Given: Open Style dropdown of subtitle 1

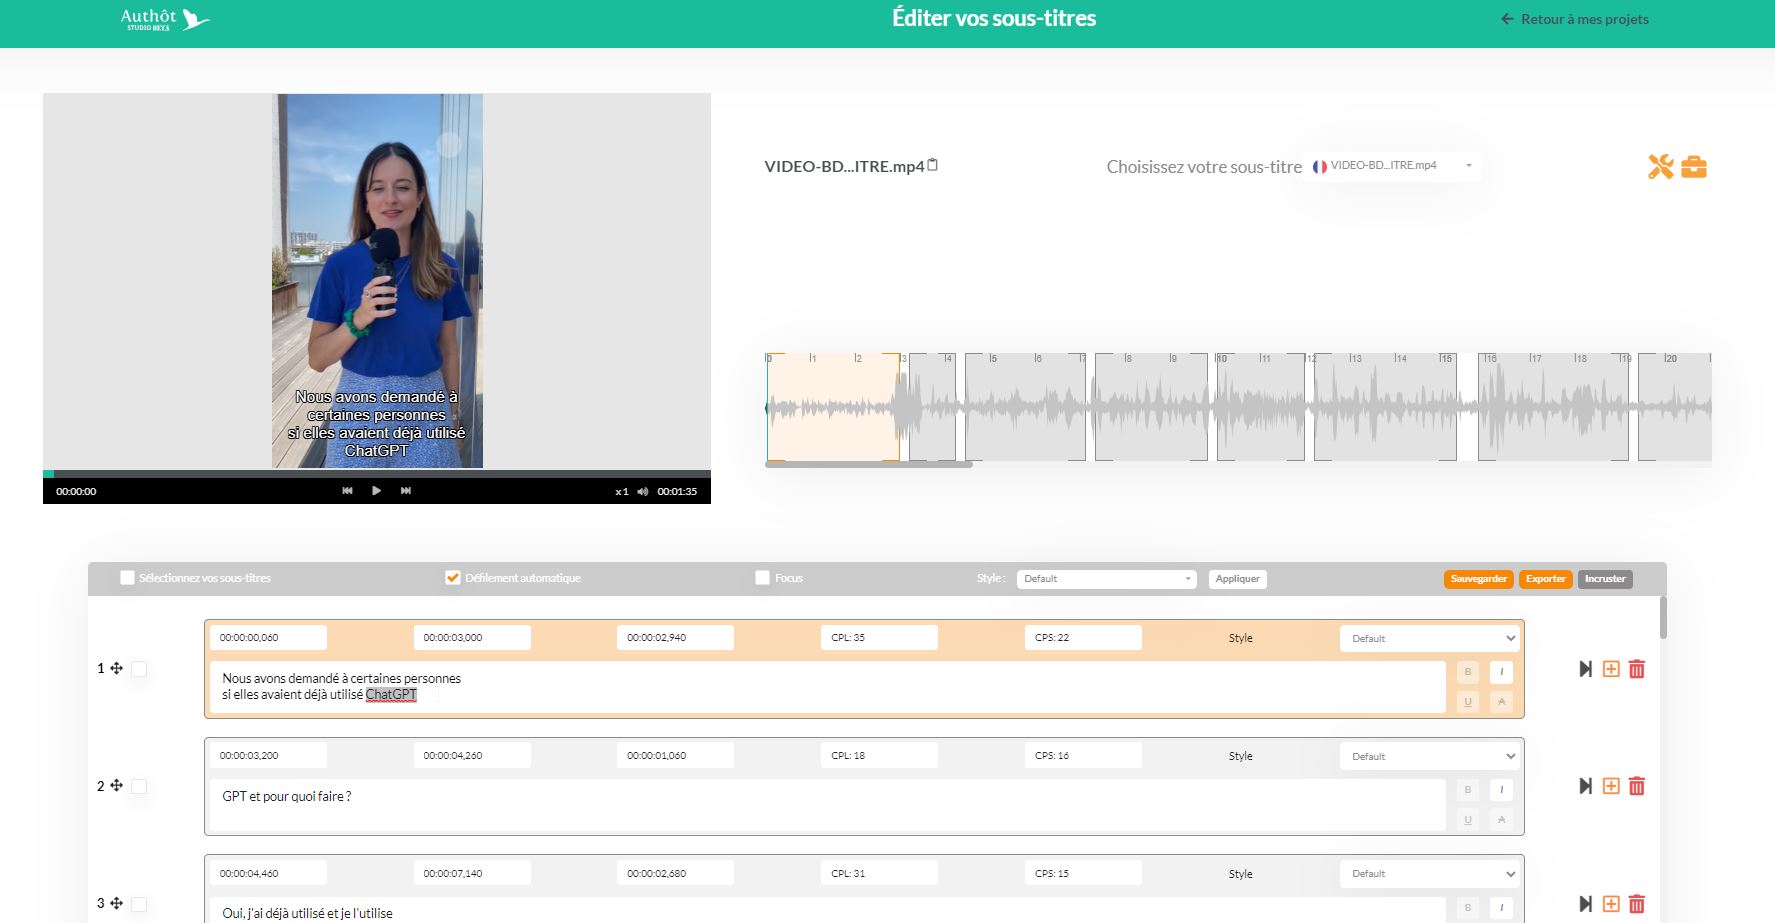Looking at the screenshot, I should click(1430, 638).
